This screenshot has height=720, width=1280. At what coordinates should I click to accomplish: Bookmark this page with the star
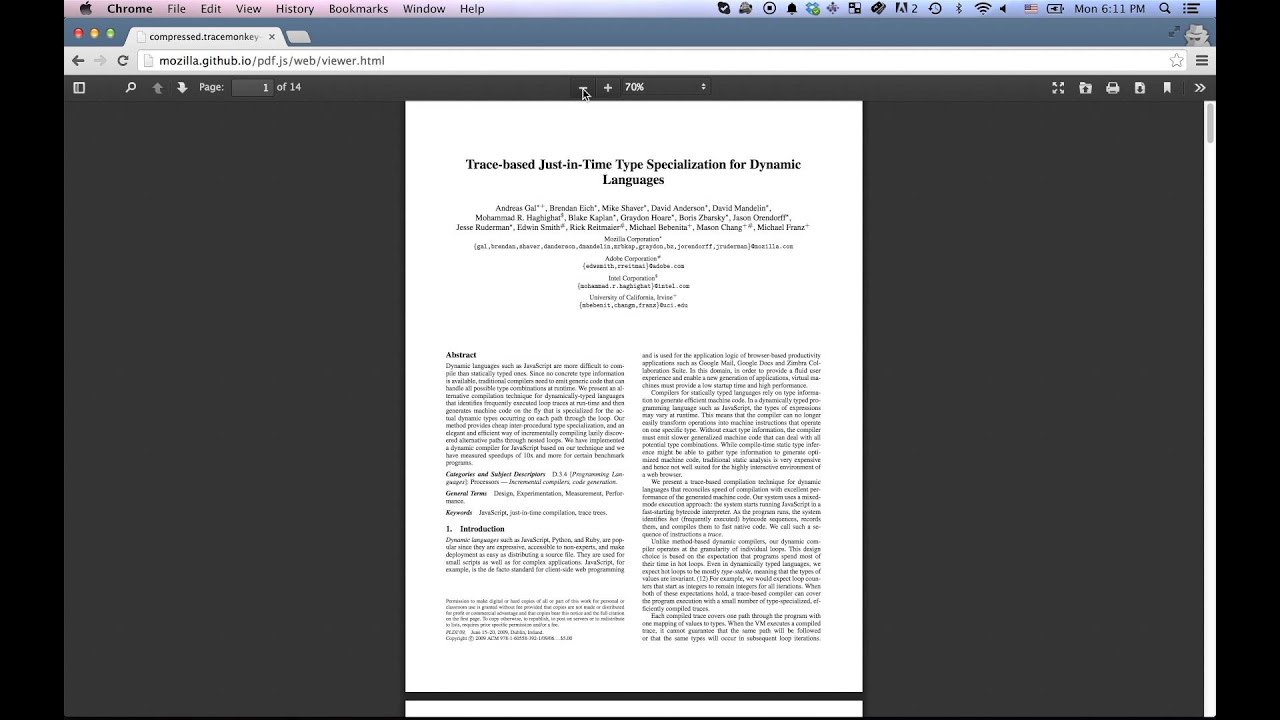click(x=1176, y=60)
